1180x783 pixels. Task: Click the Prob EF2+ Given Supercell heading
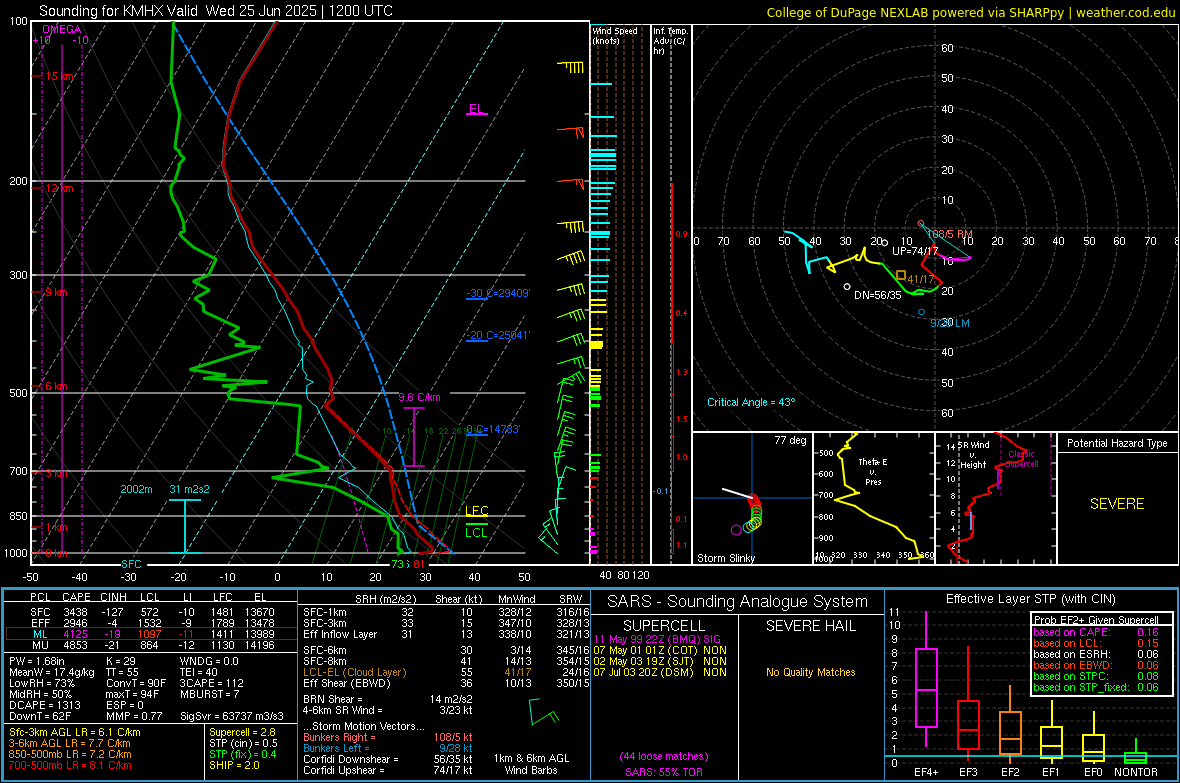[1096, 620]
